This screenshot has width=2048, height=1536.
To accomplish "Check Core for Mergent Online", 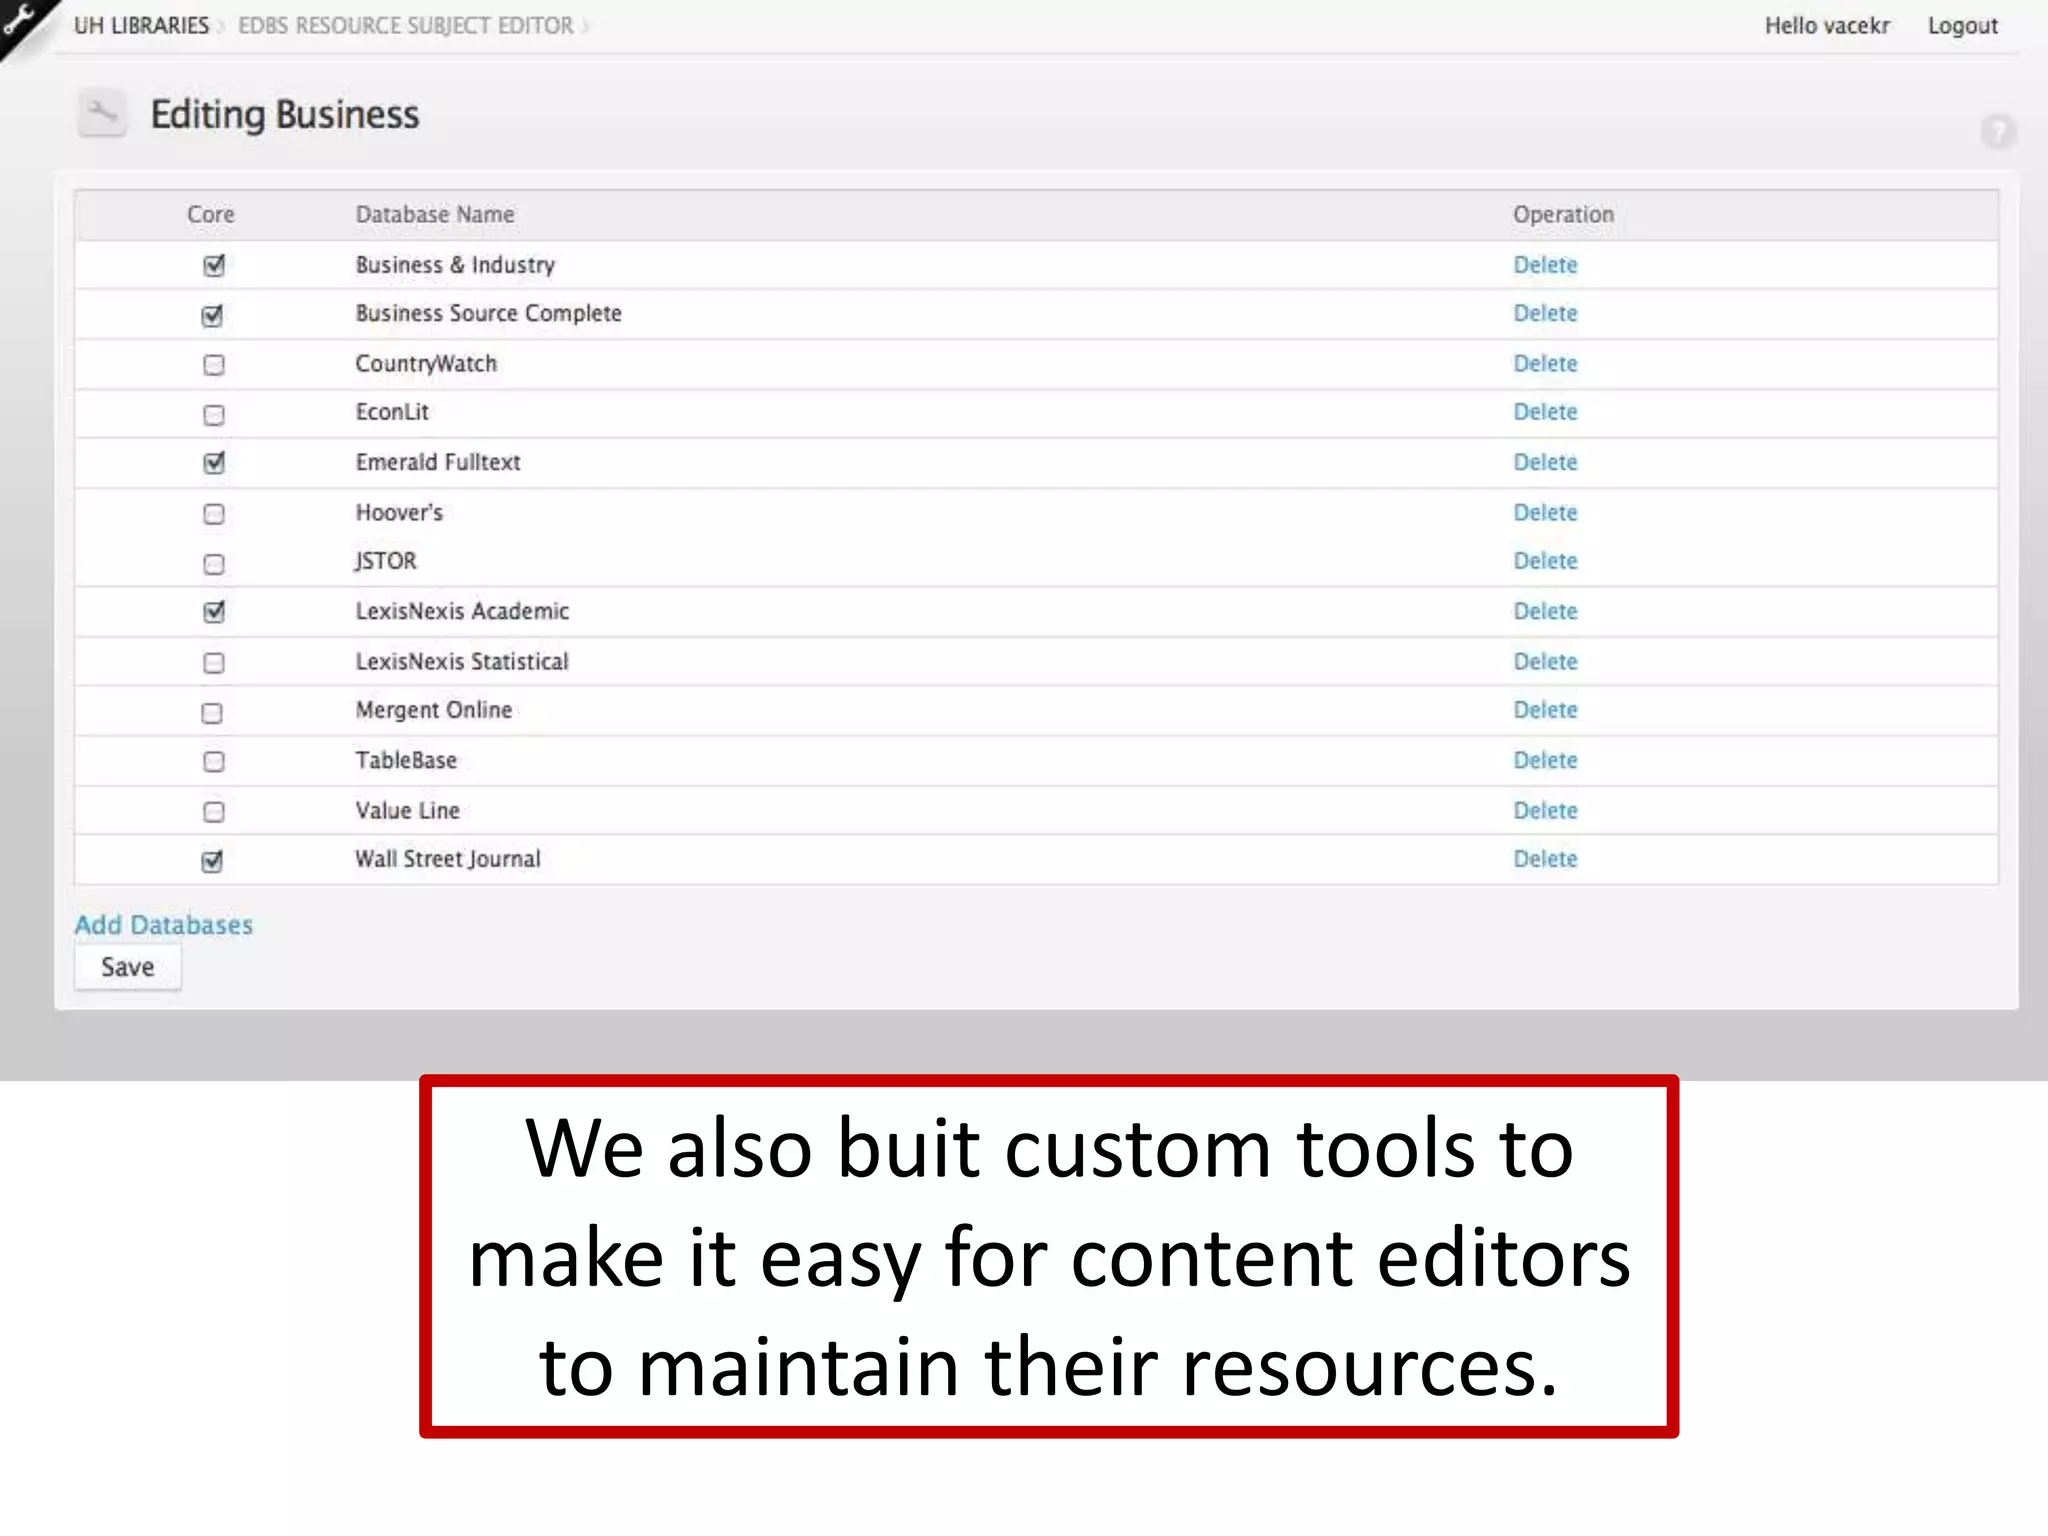I will 212,713.
